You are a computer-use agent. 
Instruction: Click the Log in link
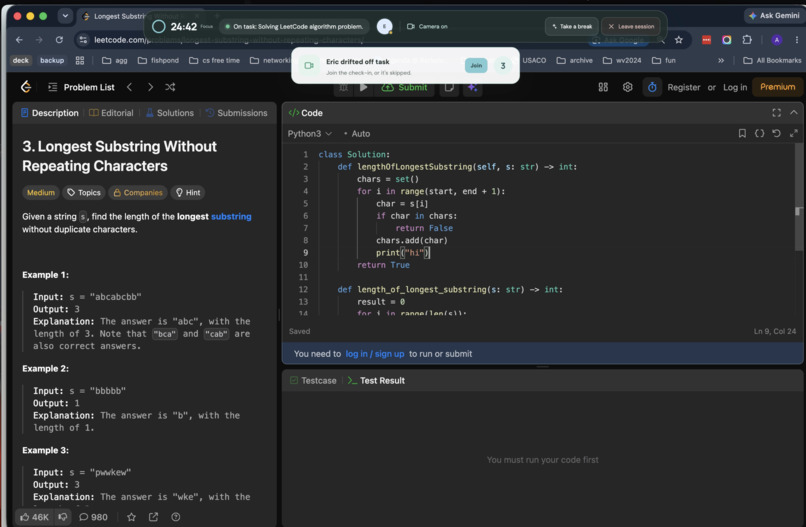coord(735,87)
